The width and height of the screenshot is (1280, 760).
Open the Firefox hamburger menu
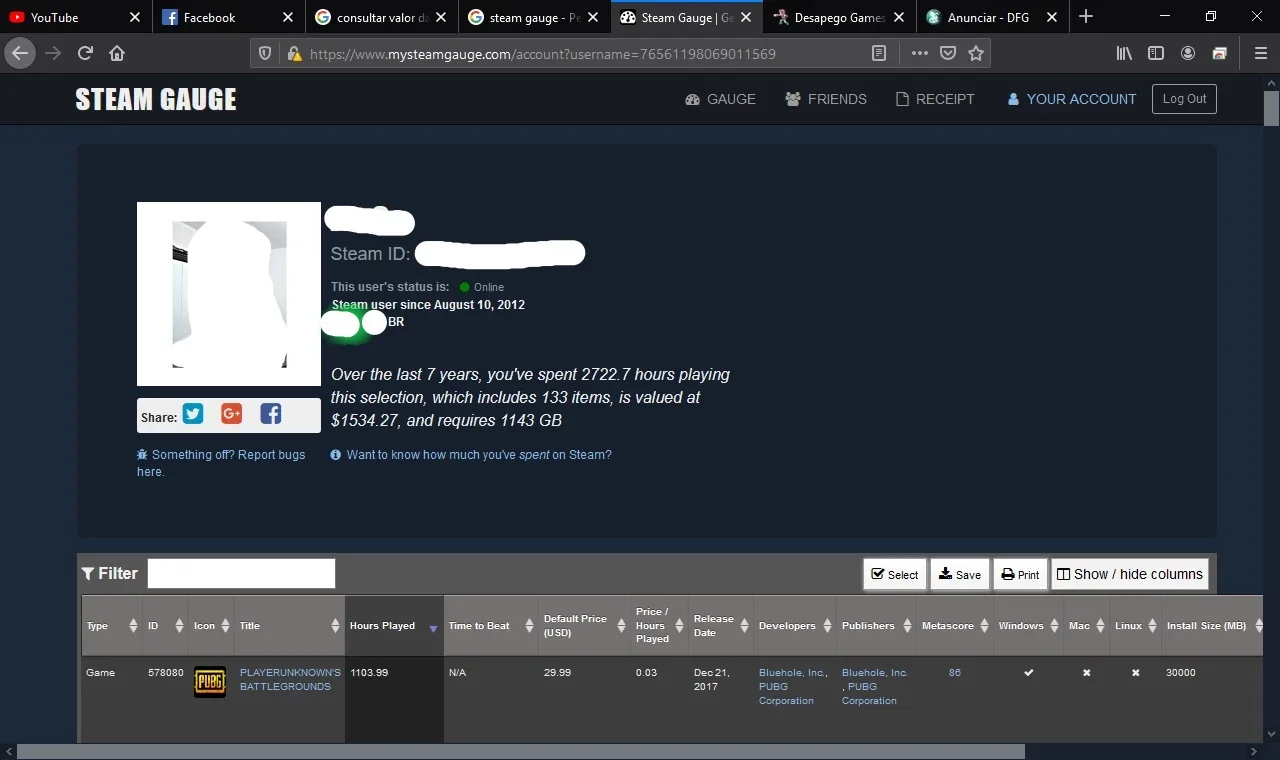click(1260, 53)
